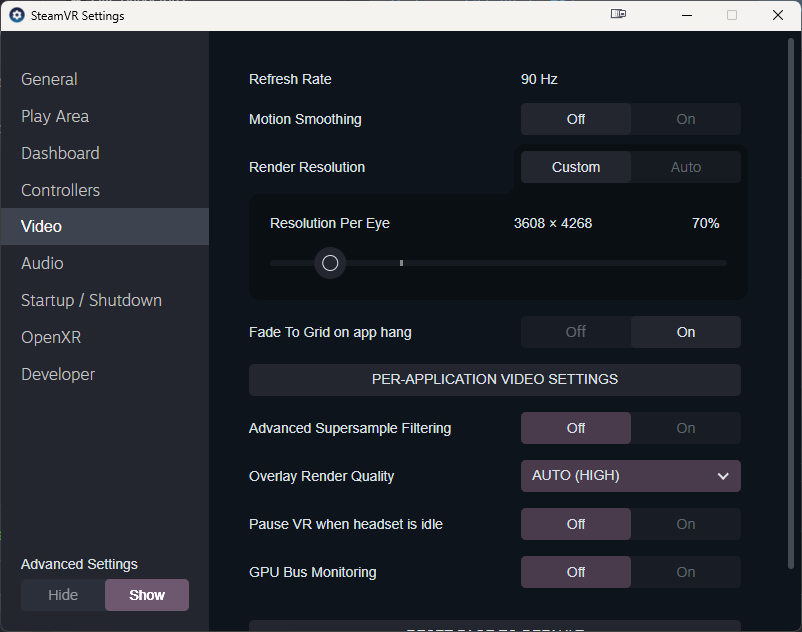
Task: Go to the Controllers settings tab
Action: coord(60,190)
